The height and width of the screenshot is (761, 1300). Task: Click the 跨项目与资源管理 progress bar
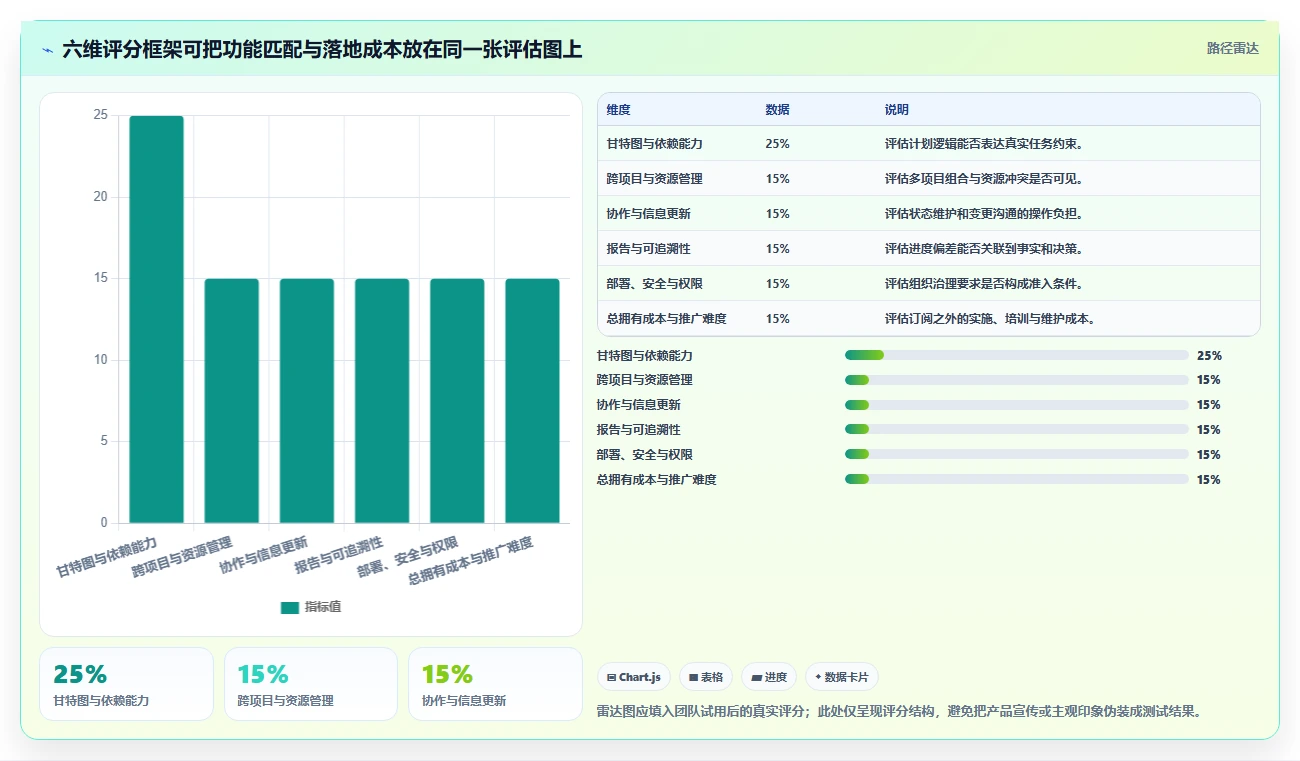(1017, 380)
